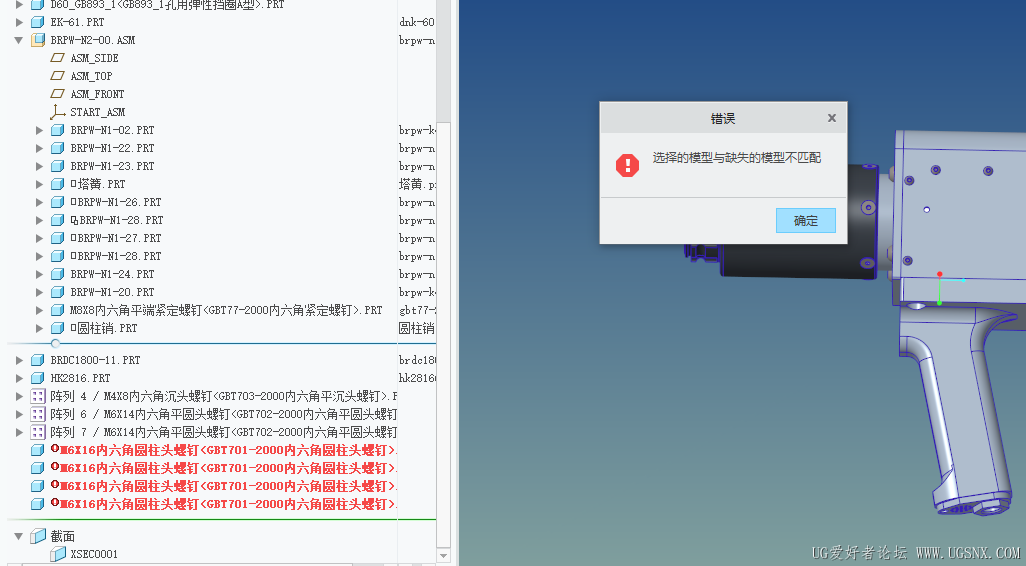Image resolution: width=1026 pixels, height=566 pixels.
Task: Click the BRPW-N1-24.PRT part icon
Action: (58, 274)
